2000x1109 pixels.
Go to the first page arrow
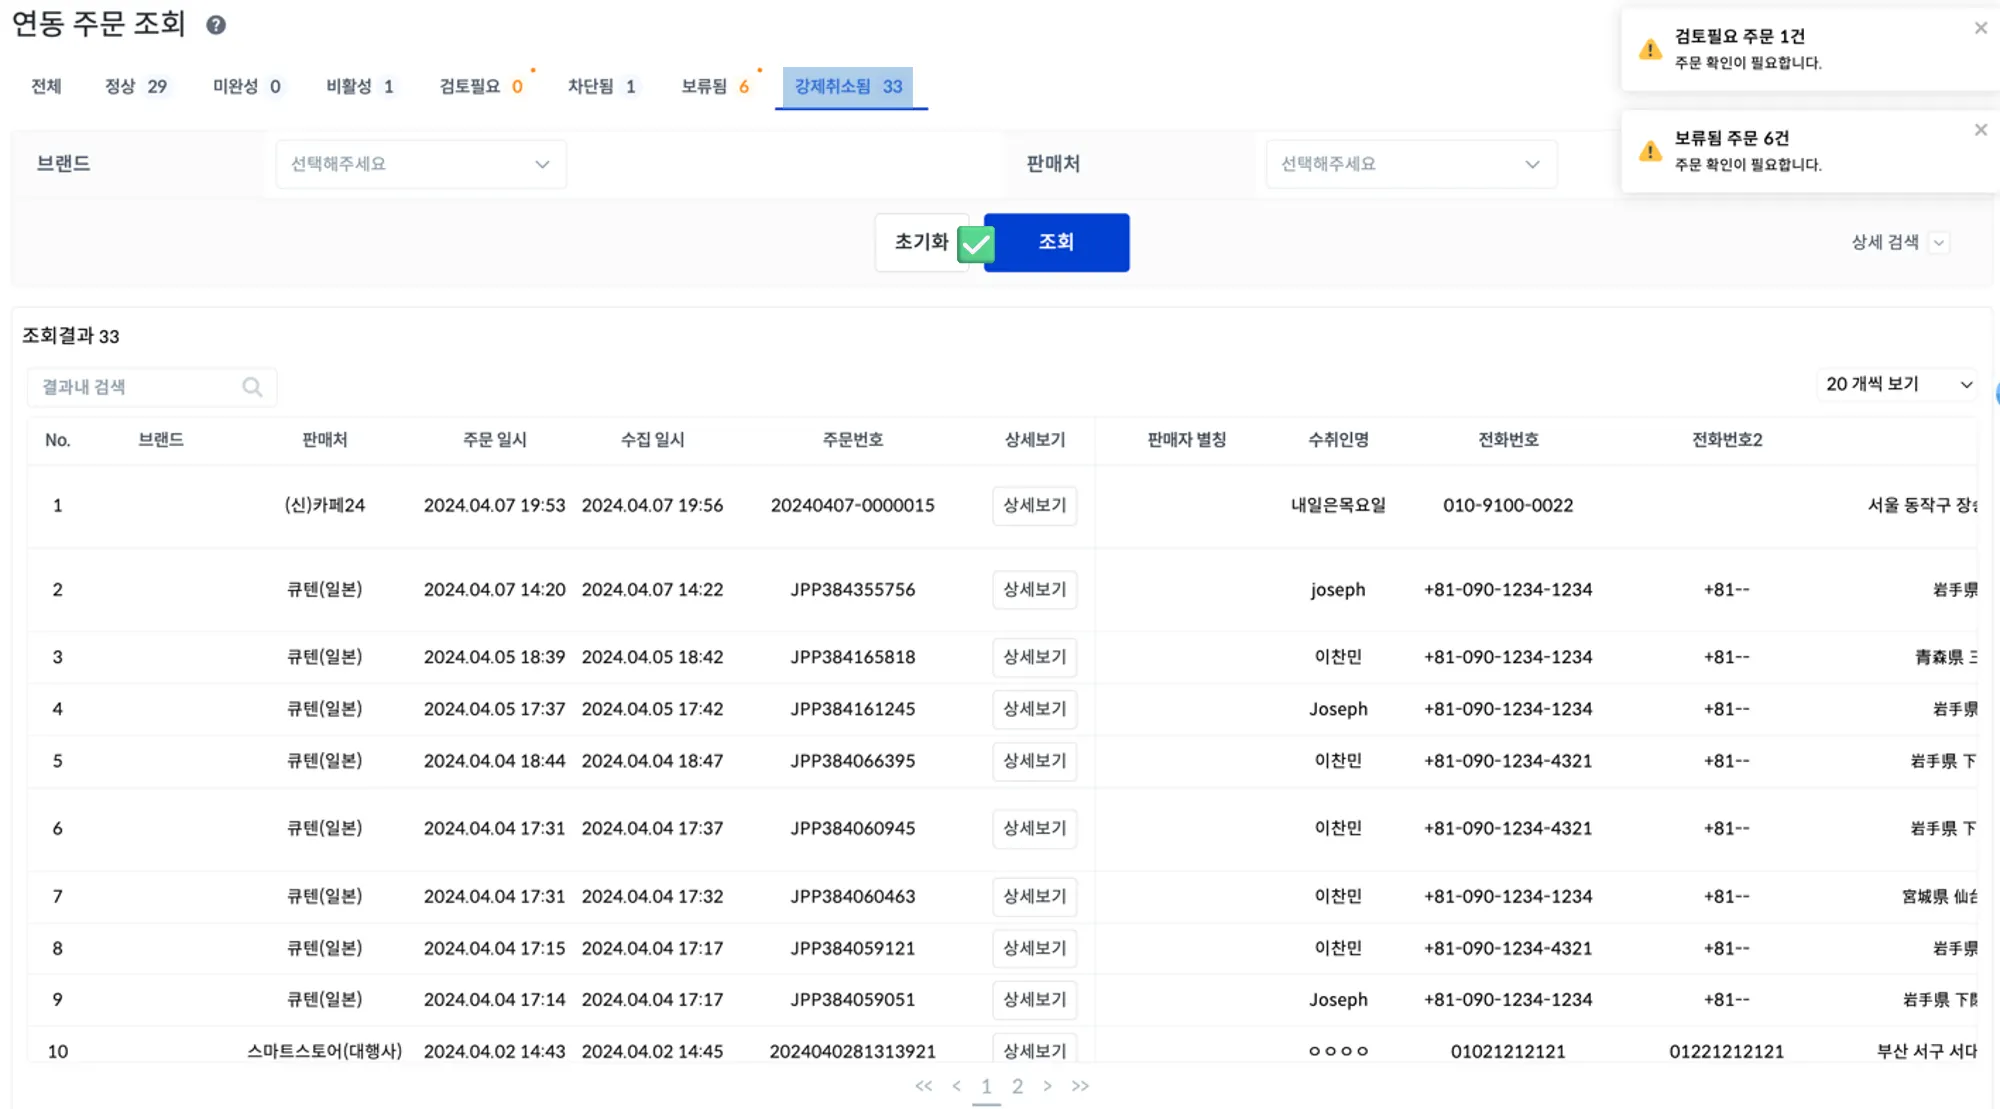pyautogui.click(x=923, y=1086)
